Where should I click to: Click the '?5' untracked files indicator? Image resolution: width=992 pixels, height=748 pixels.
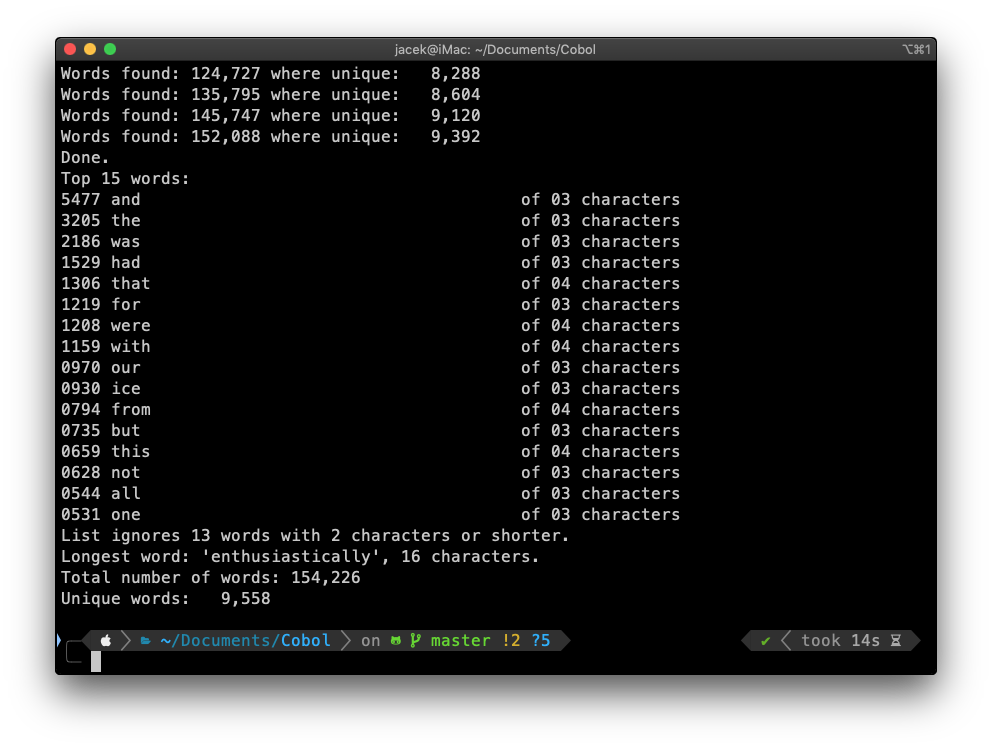coord(541,640)
